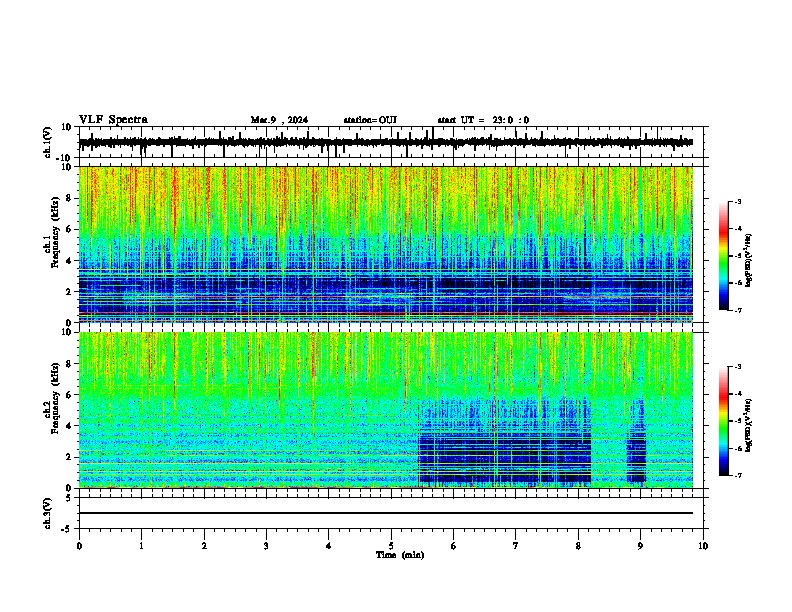The image size is (792, 612).
Task: Click the log(PSD) label beside ch.2 colorbar
Action: click(748, 425)
